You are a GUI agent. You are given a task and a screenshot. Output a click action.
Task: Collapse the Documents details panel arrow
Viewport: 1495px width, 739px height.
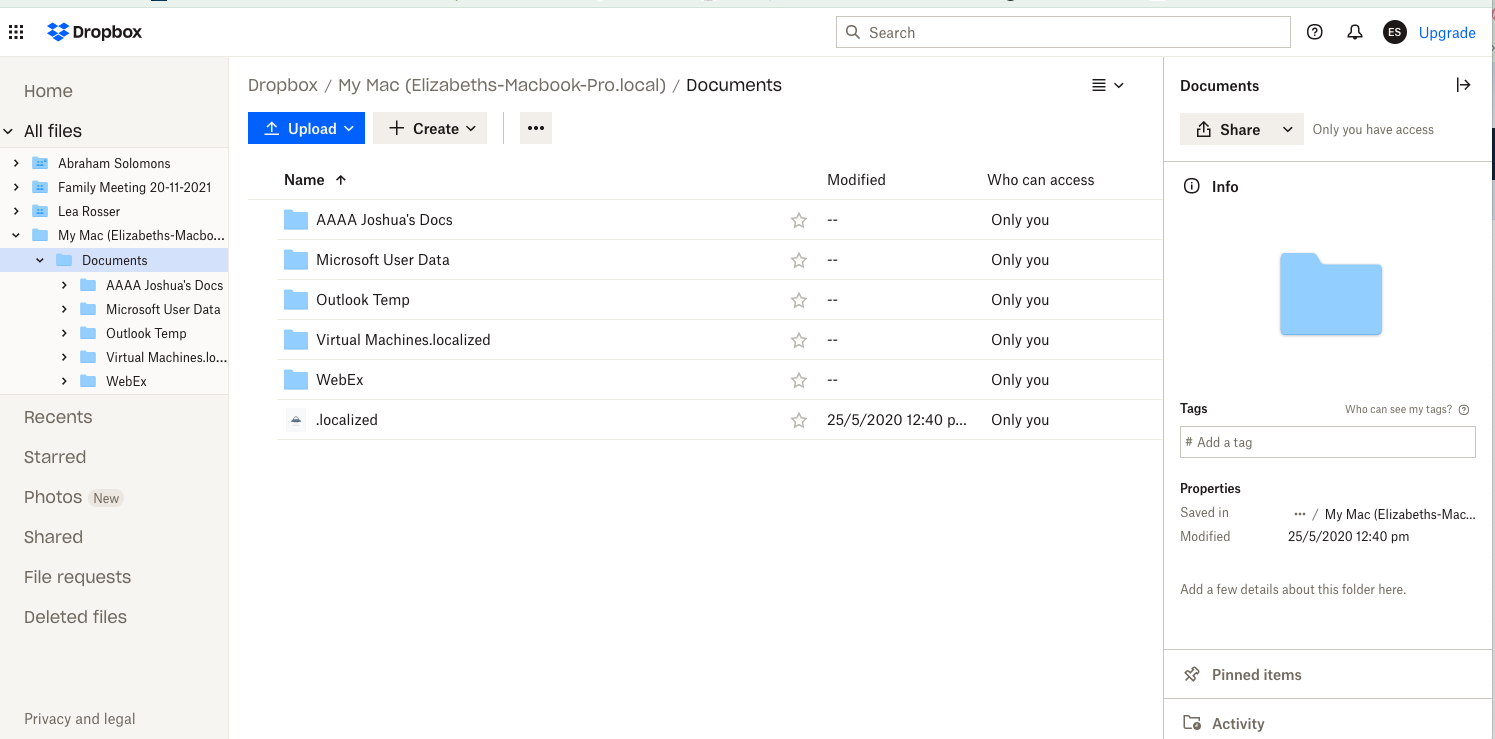pyautogui.click(x=1463, y=85)
